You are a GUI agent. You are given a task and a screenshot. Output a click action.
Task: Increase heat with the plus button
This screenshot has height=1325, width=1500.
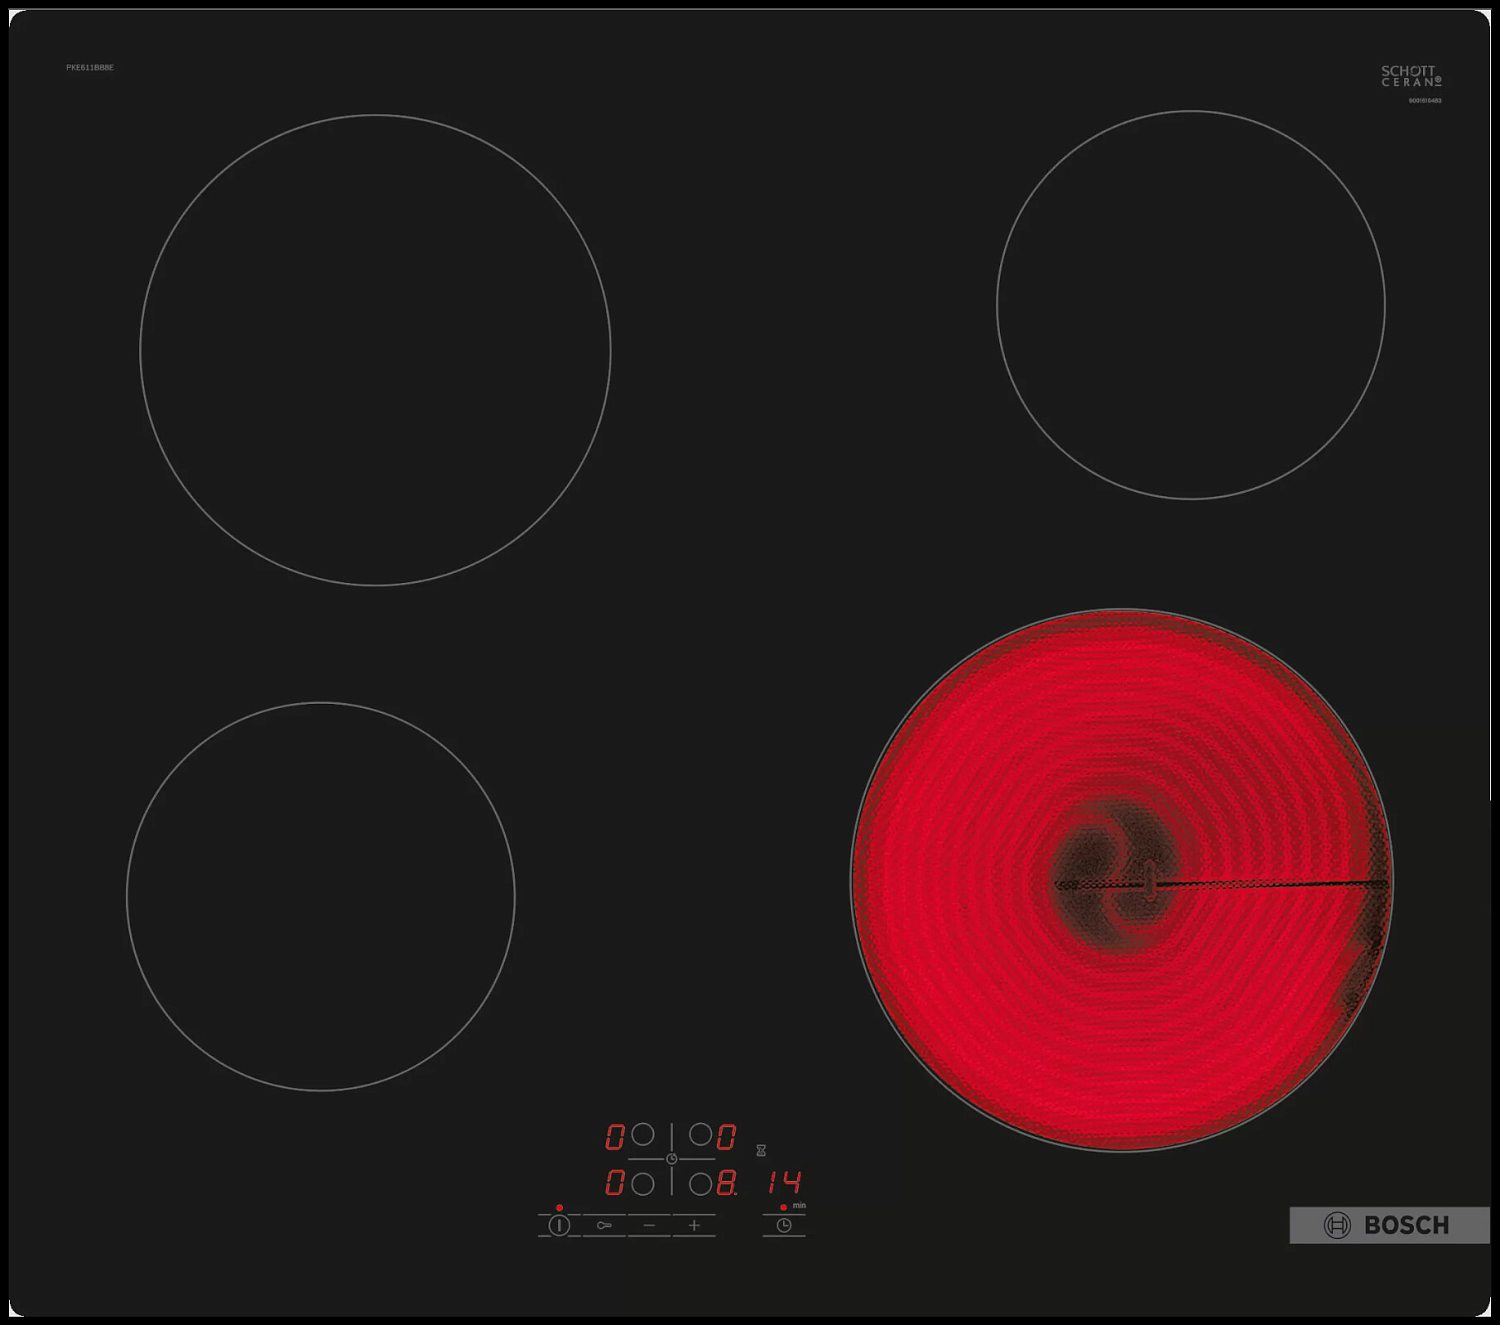point(694,1225)
